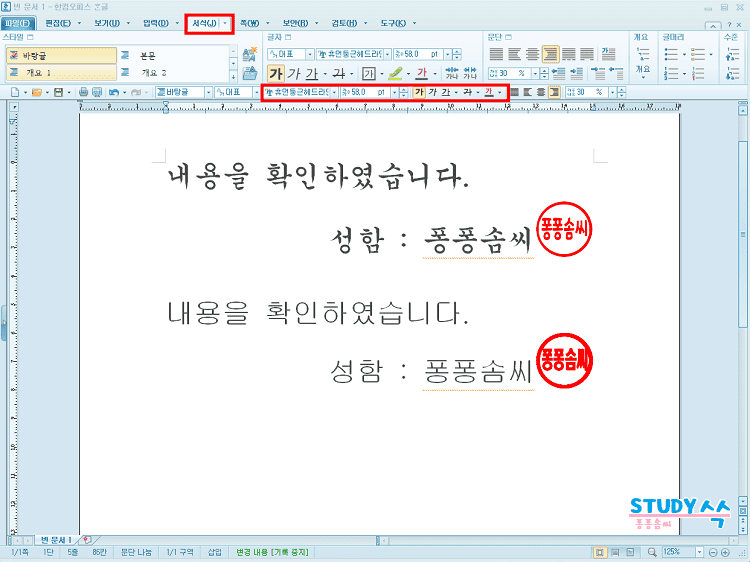This screenshot has width=750, height=562.
Task: Apply the highlighter pen color
Action: click(396, 74)
